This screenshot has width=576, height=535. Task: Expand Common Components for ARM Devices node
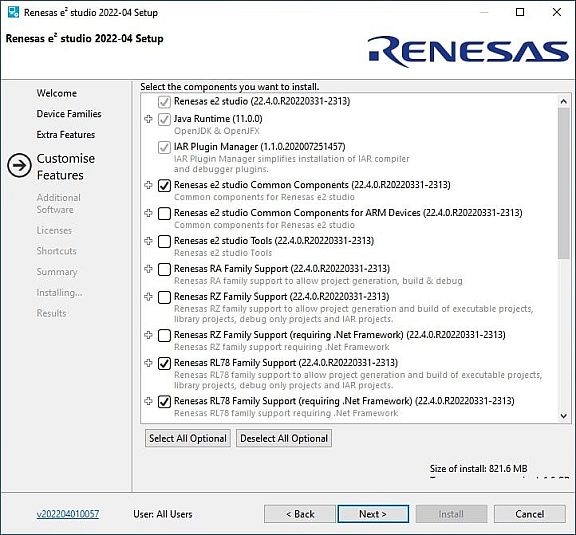148,213
